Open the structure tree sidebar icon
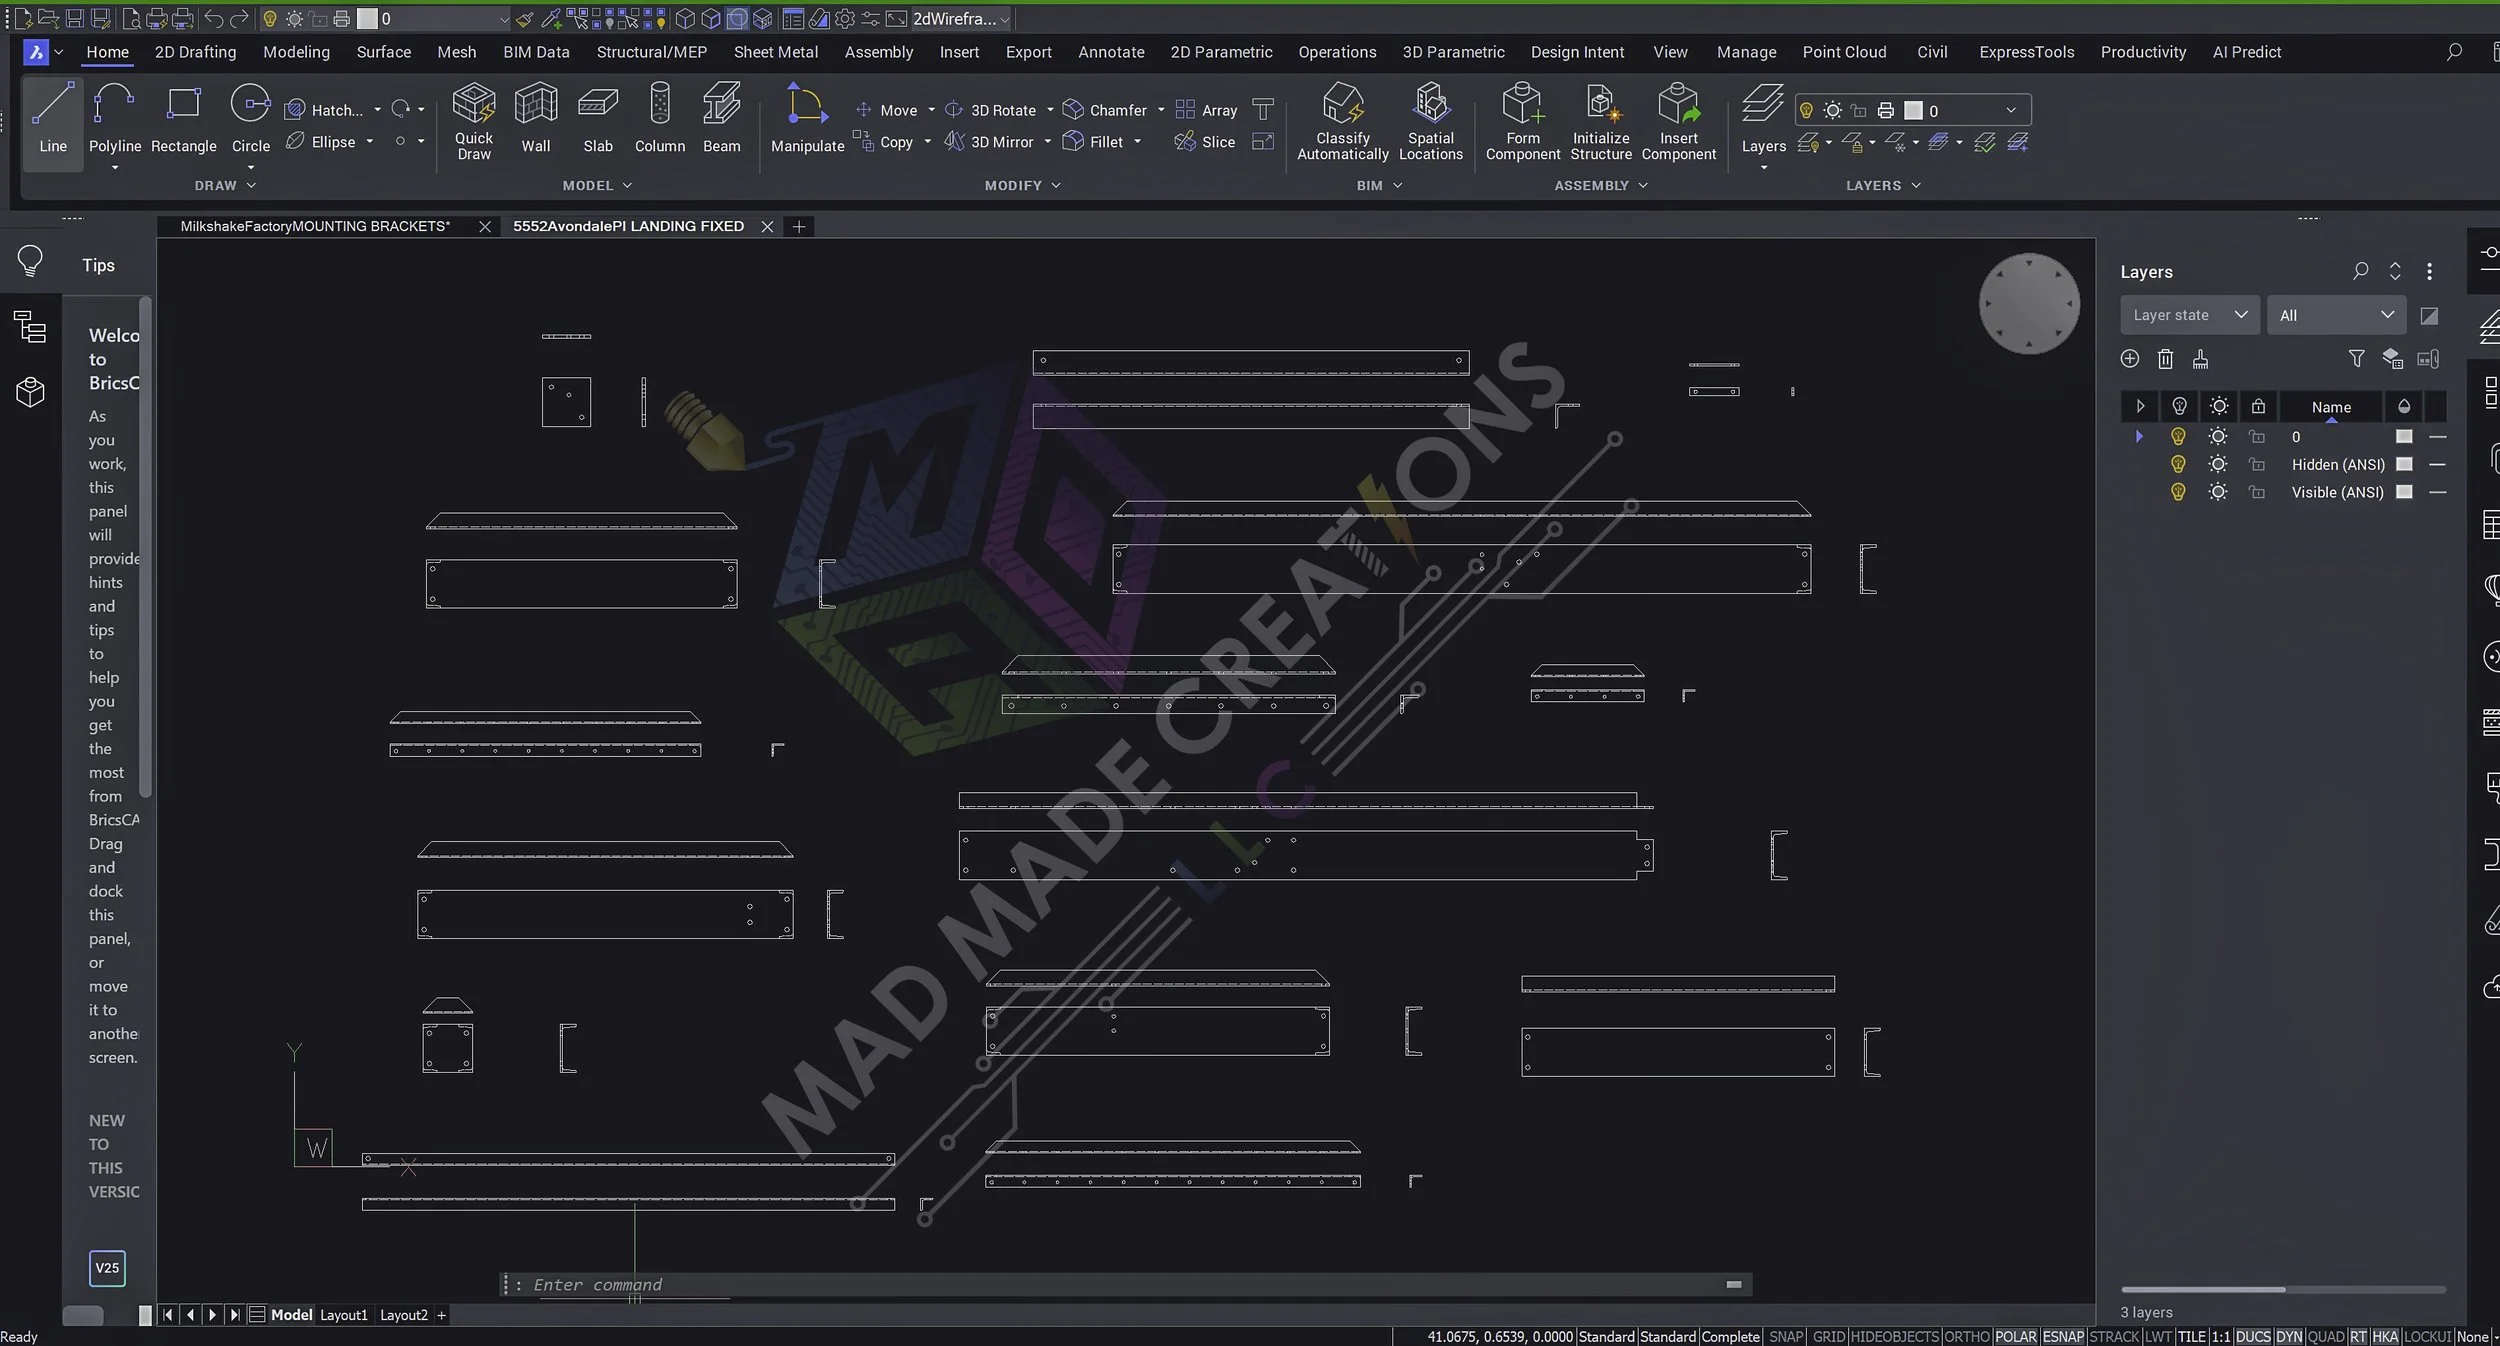 tap(30, 327)
